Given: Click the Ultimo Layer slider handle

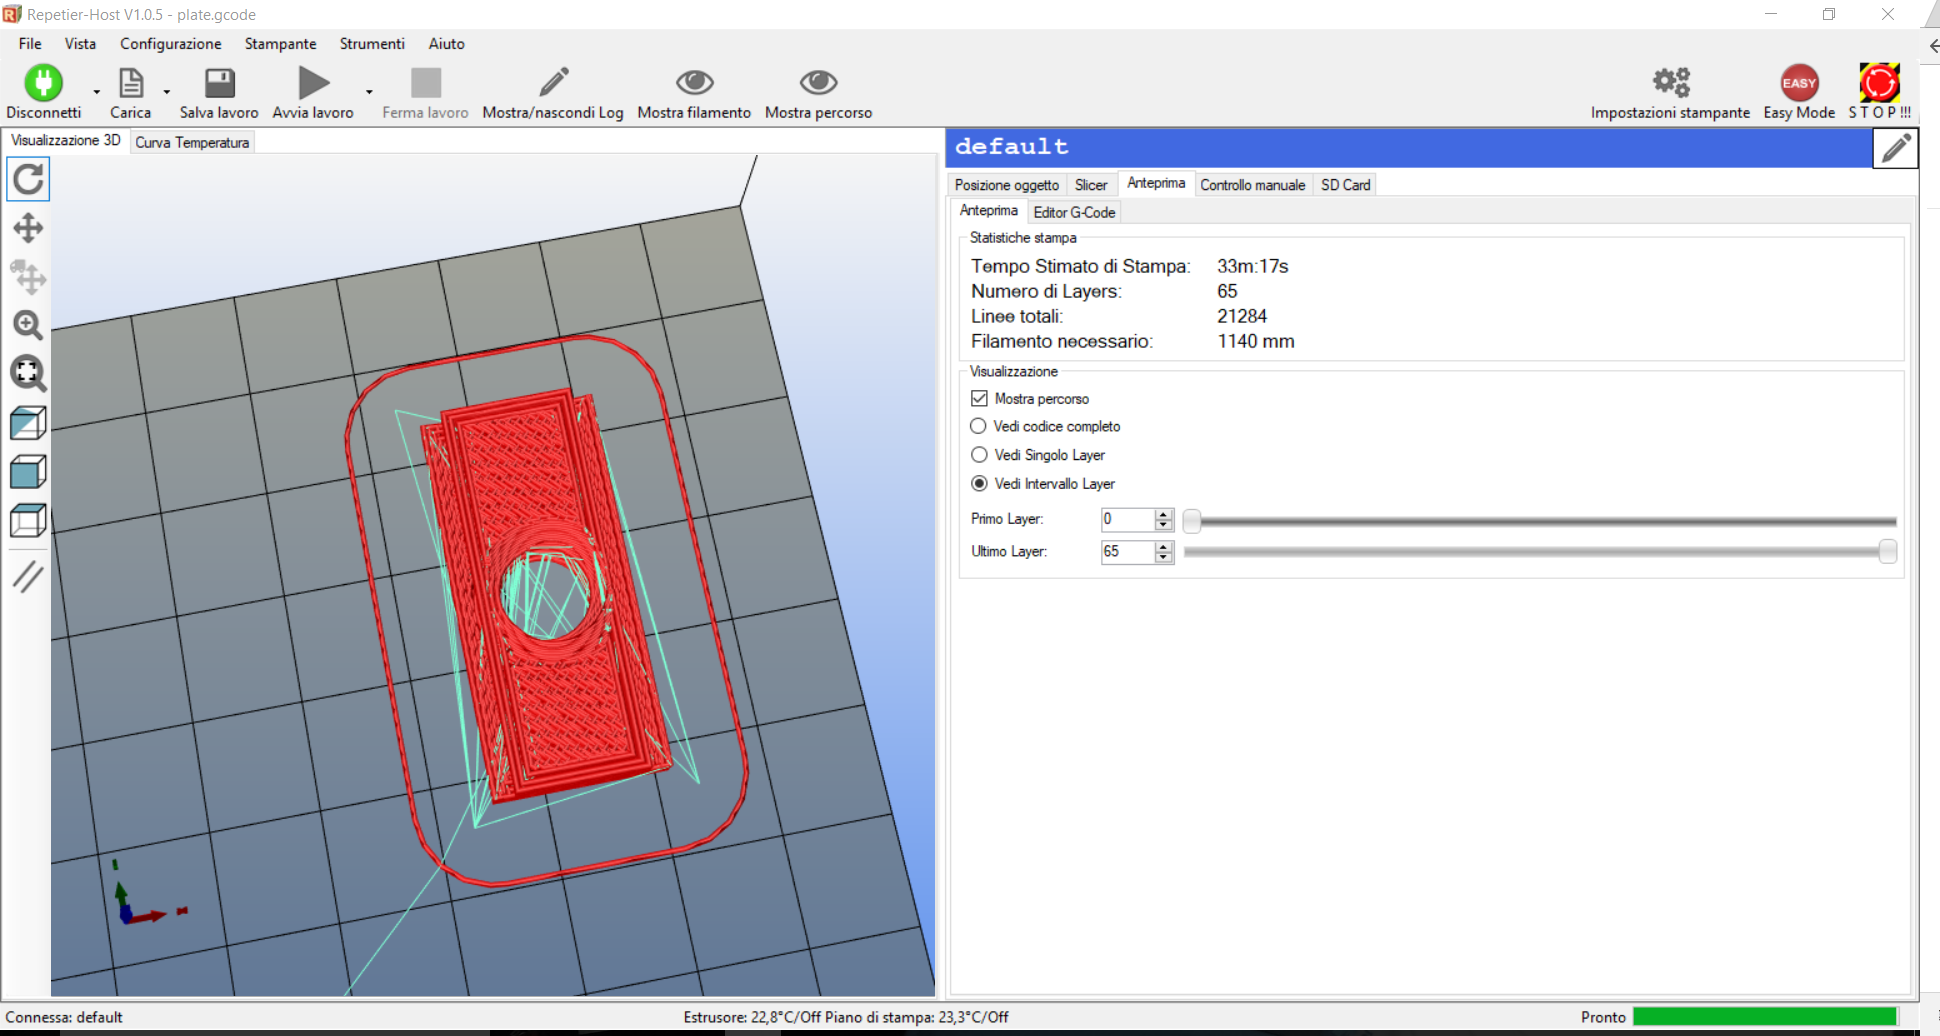Looking at the screenshot, I should (1887, 552).
